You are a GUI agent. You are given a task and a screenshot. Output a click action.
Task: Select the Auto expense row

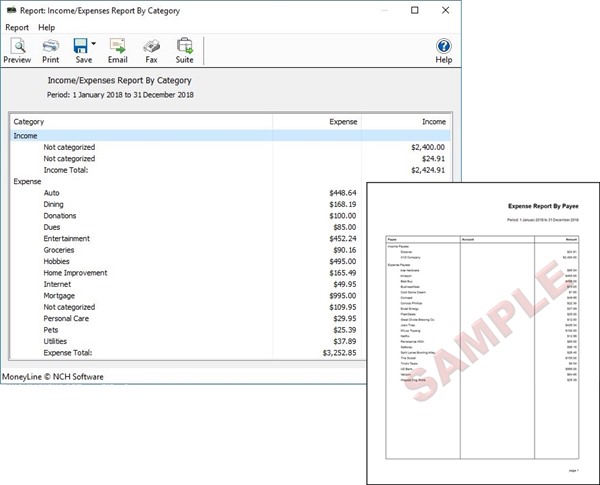188,193
